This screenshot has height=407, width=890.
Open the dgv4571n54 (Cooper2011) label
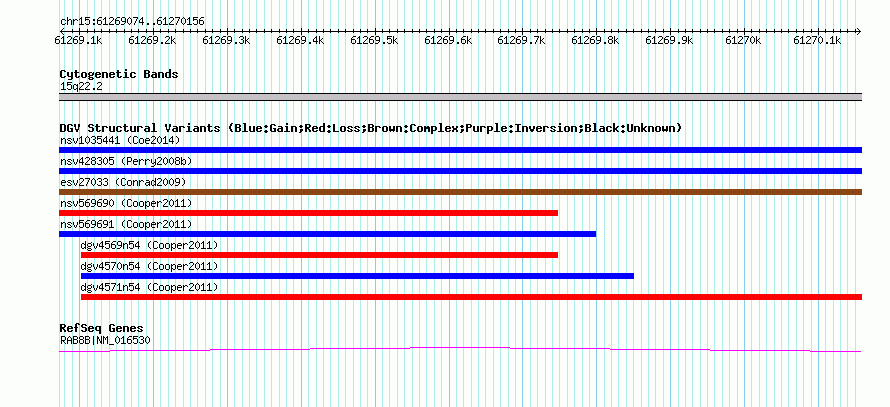coord(149,287)
